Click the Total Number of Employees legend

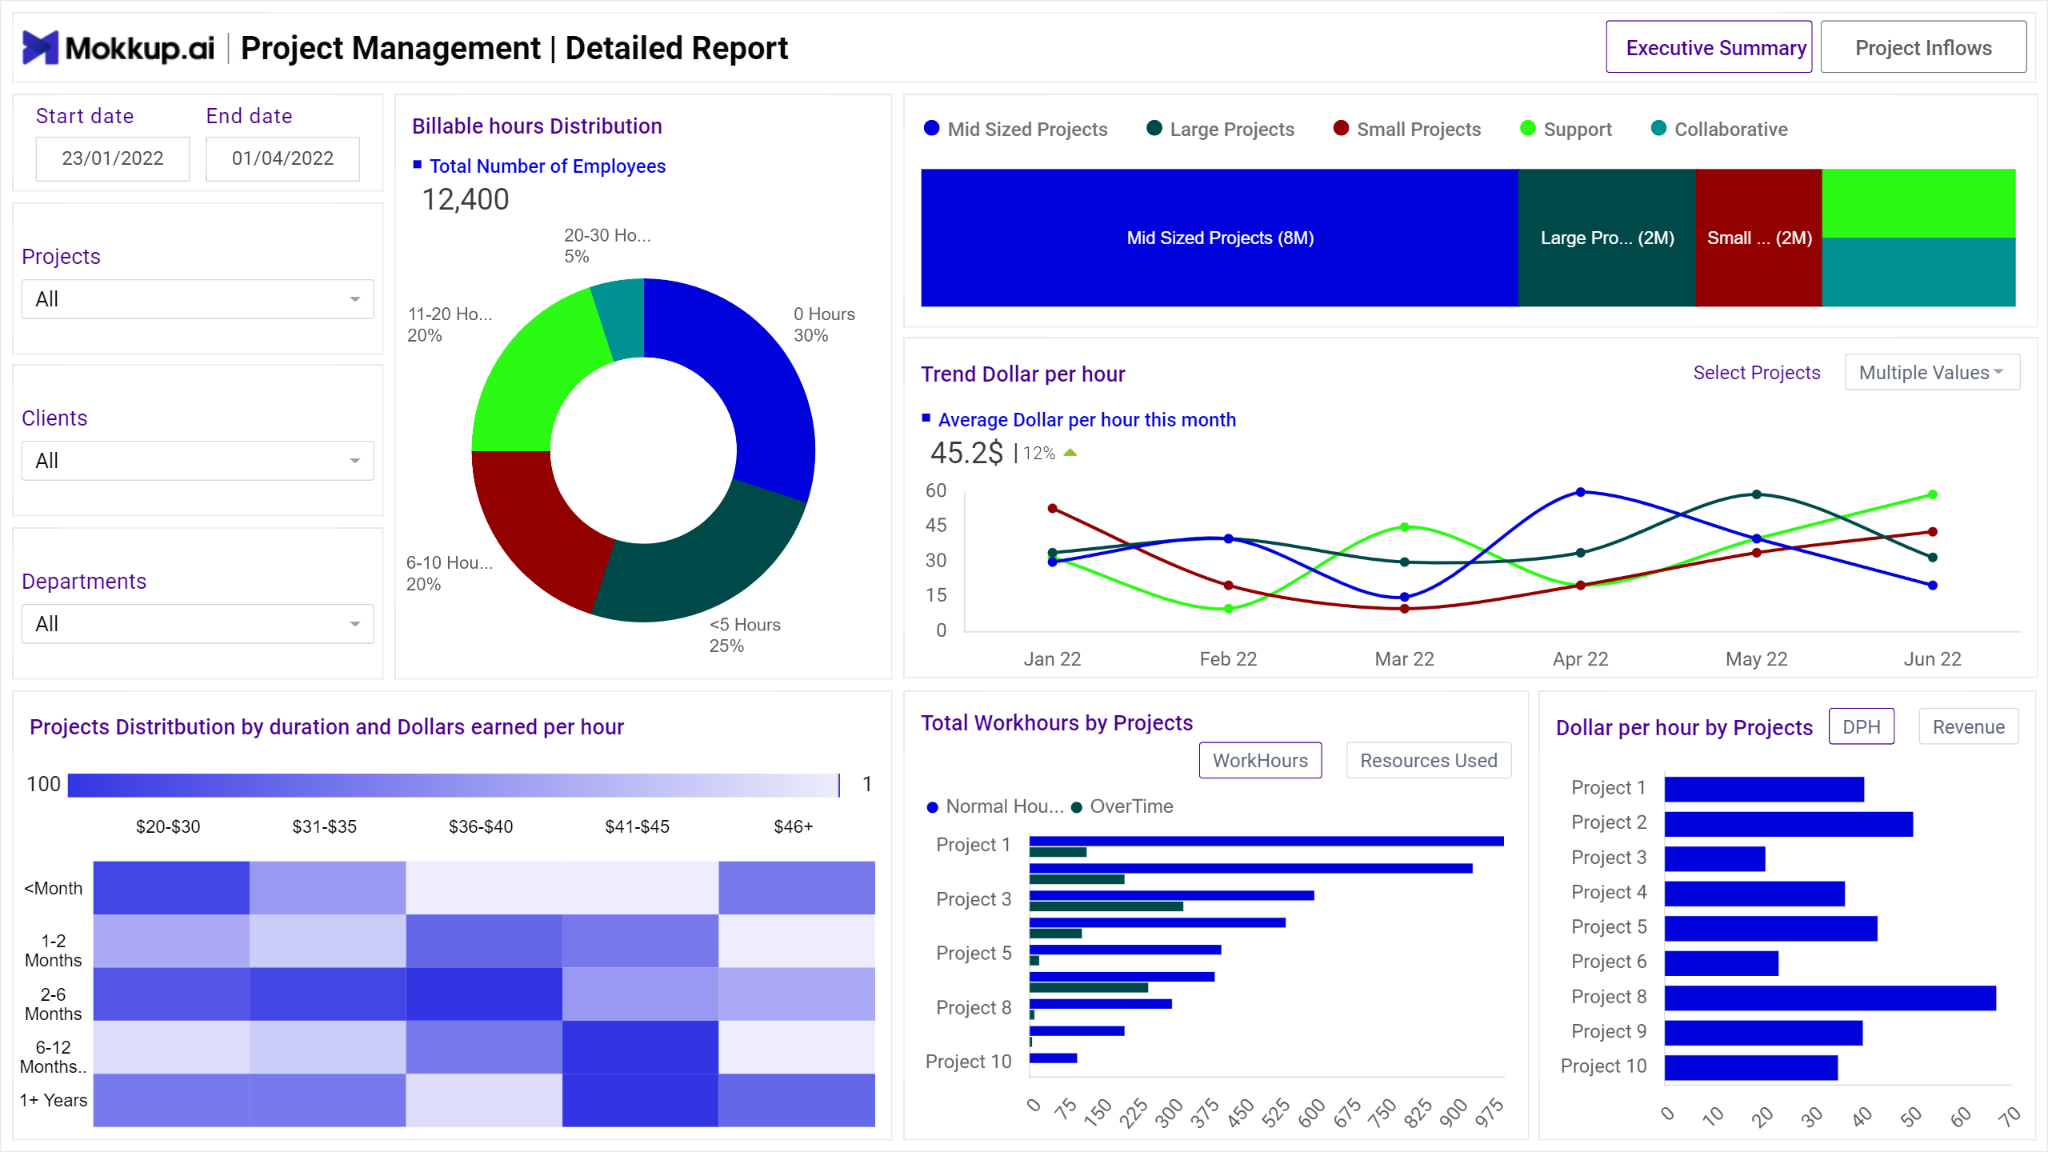pos(540,166)
